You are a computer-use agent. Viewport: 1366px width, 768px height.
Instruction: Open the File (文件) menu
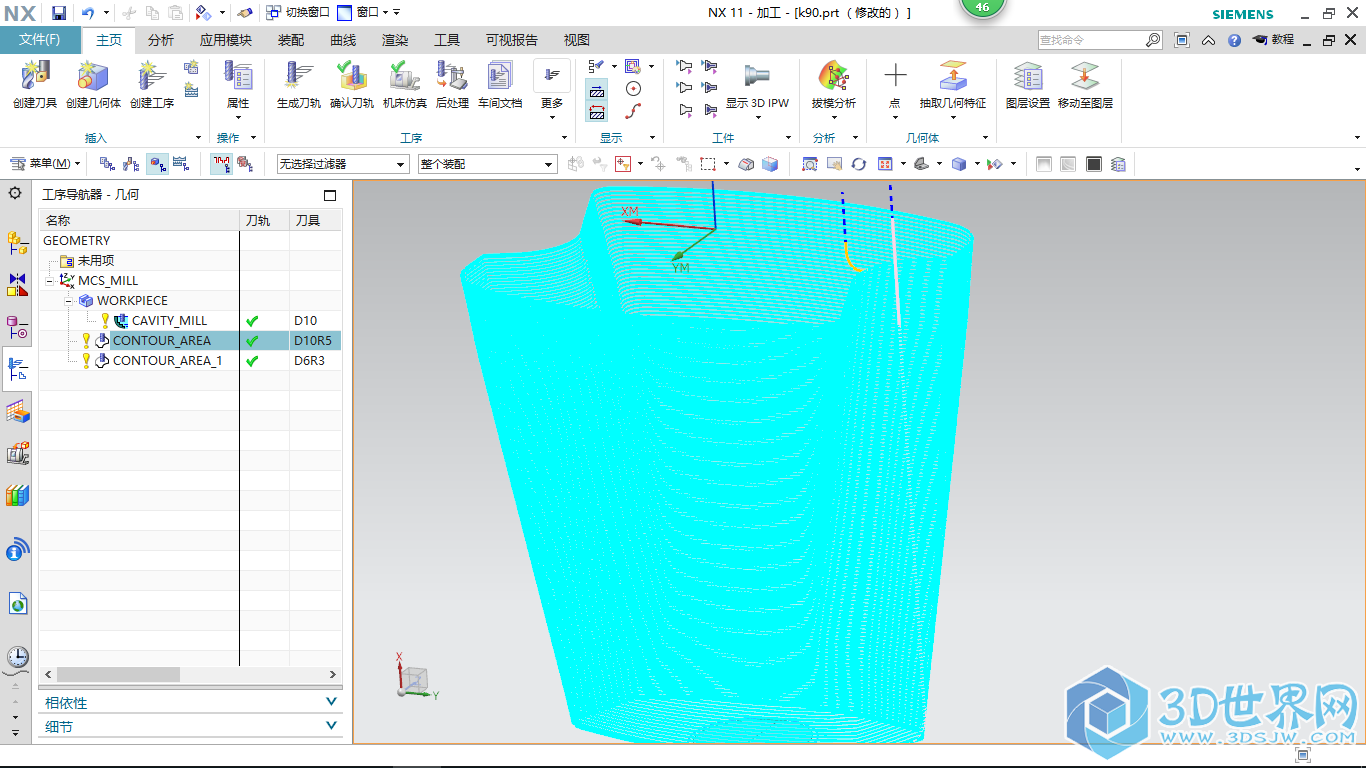40,40
